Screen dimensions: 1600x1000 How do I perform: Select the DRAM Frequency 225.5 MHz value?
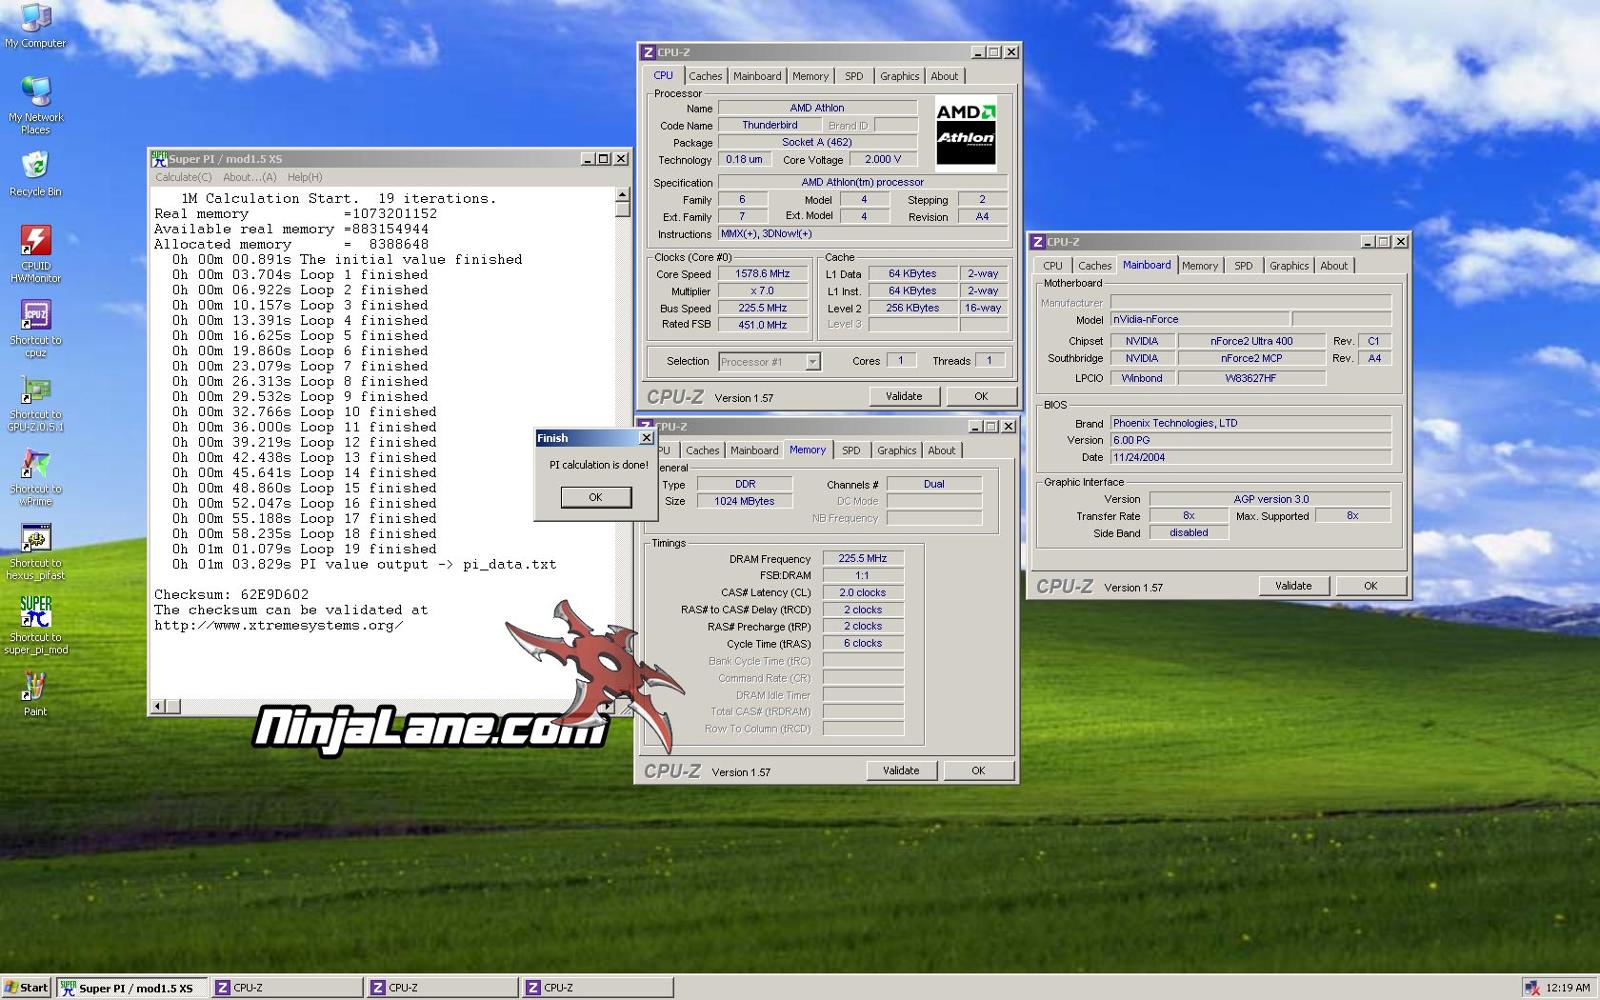[x=863, y=558]
